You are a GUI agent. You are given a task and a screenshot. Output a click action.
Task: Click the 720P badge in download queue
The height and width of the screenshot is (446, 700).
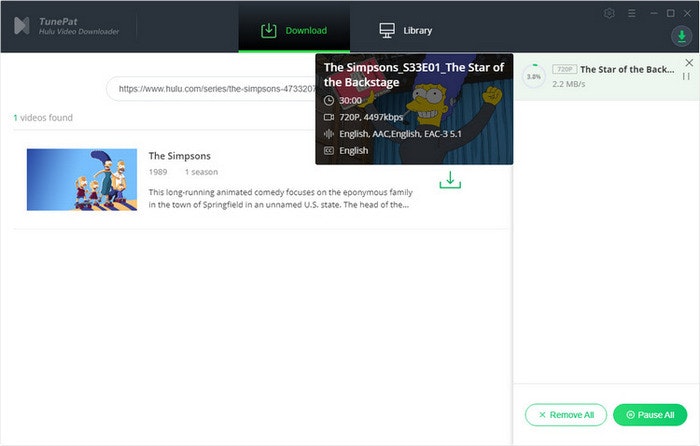564,69
